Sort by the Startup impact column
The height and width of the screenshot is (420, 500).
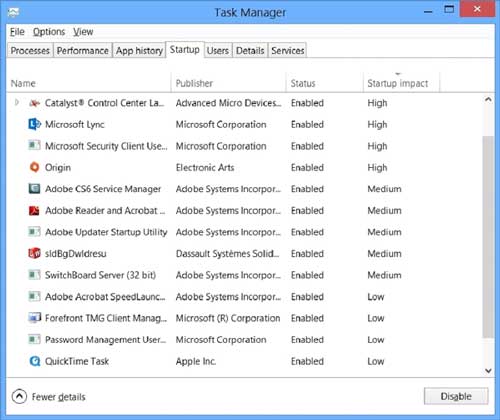click(x=397, y=83)
